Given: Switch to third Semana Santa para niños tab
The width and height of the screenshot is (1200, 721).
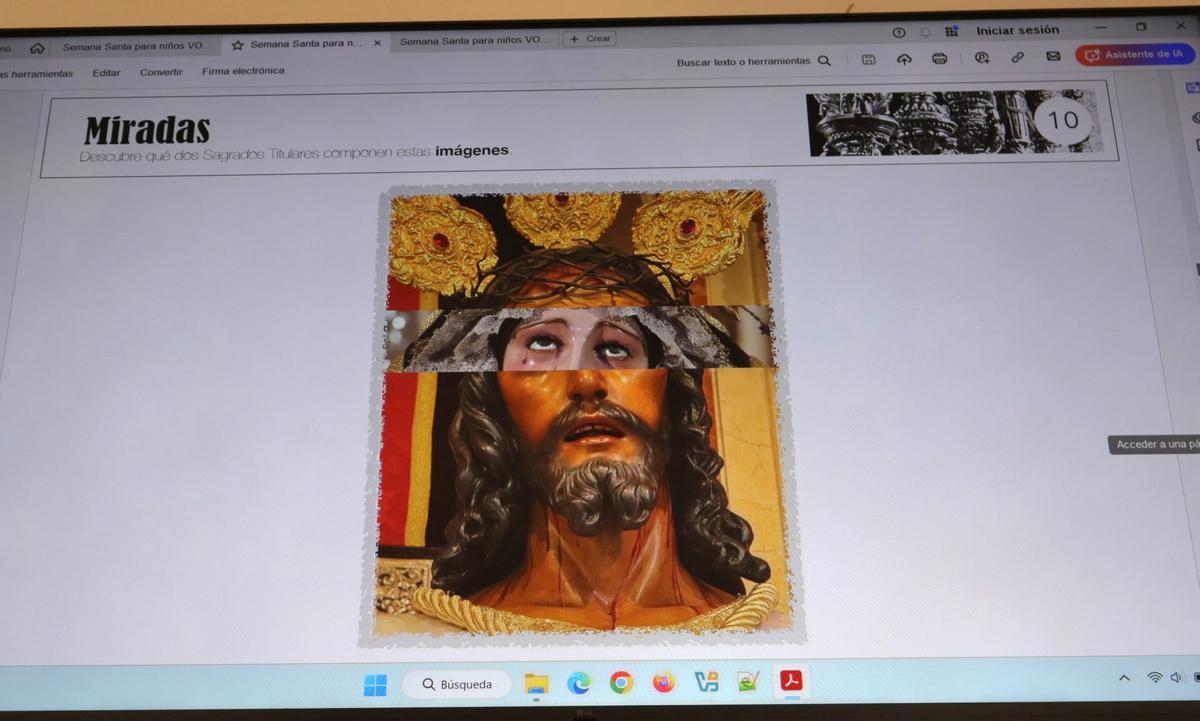Looking at the screenshot, I should tap(475, 41).
